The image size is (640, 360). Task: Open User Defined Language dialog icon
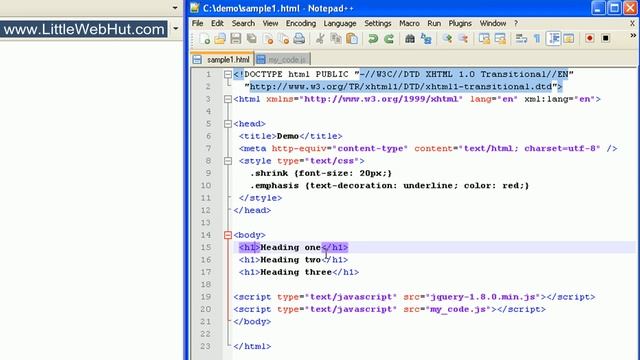click(569, 39)
